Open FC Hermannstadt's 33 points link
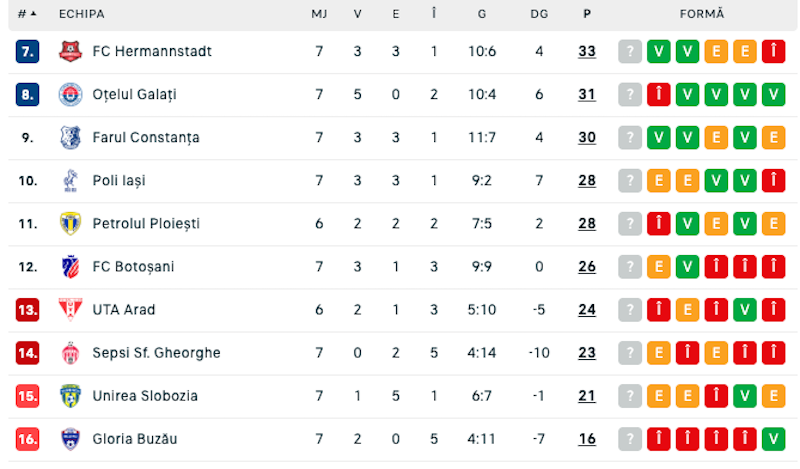The image size is (800, 469). [x=587, y=51]
